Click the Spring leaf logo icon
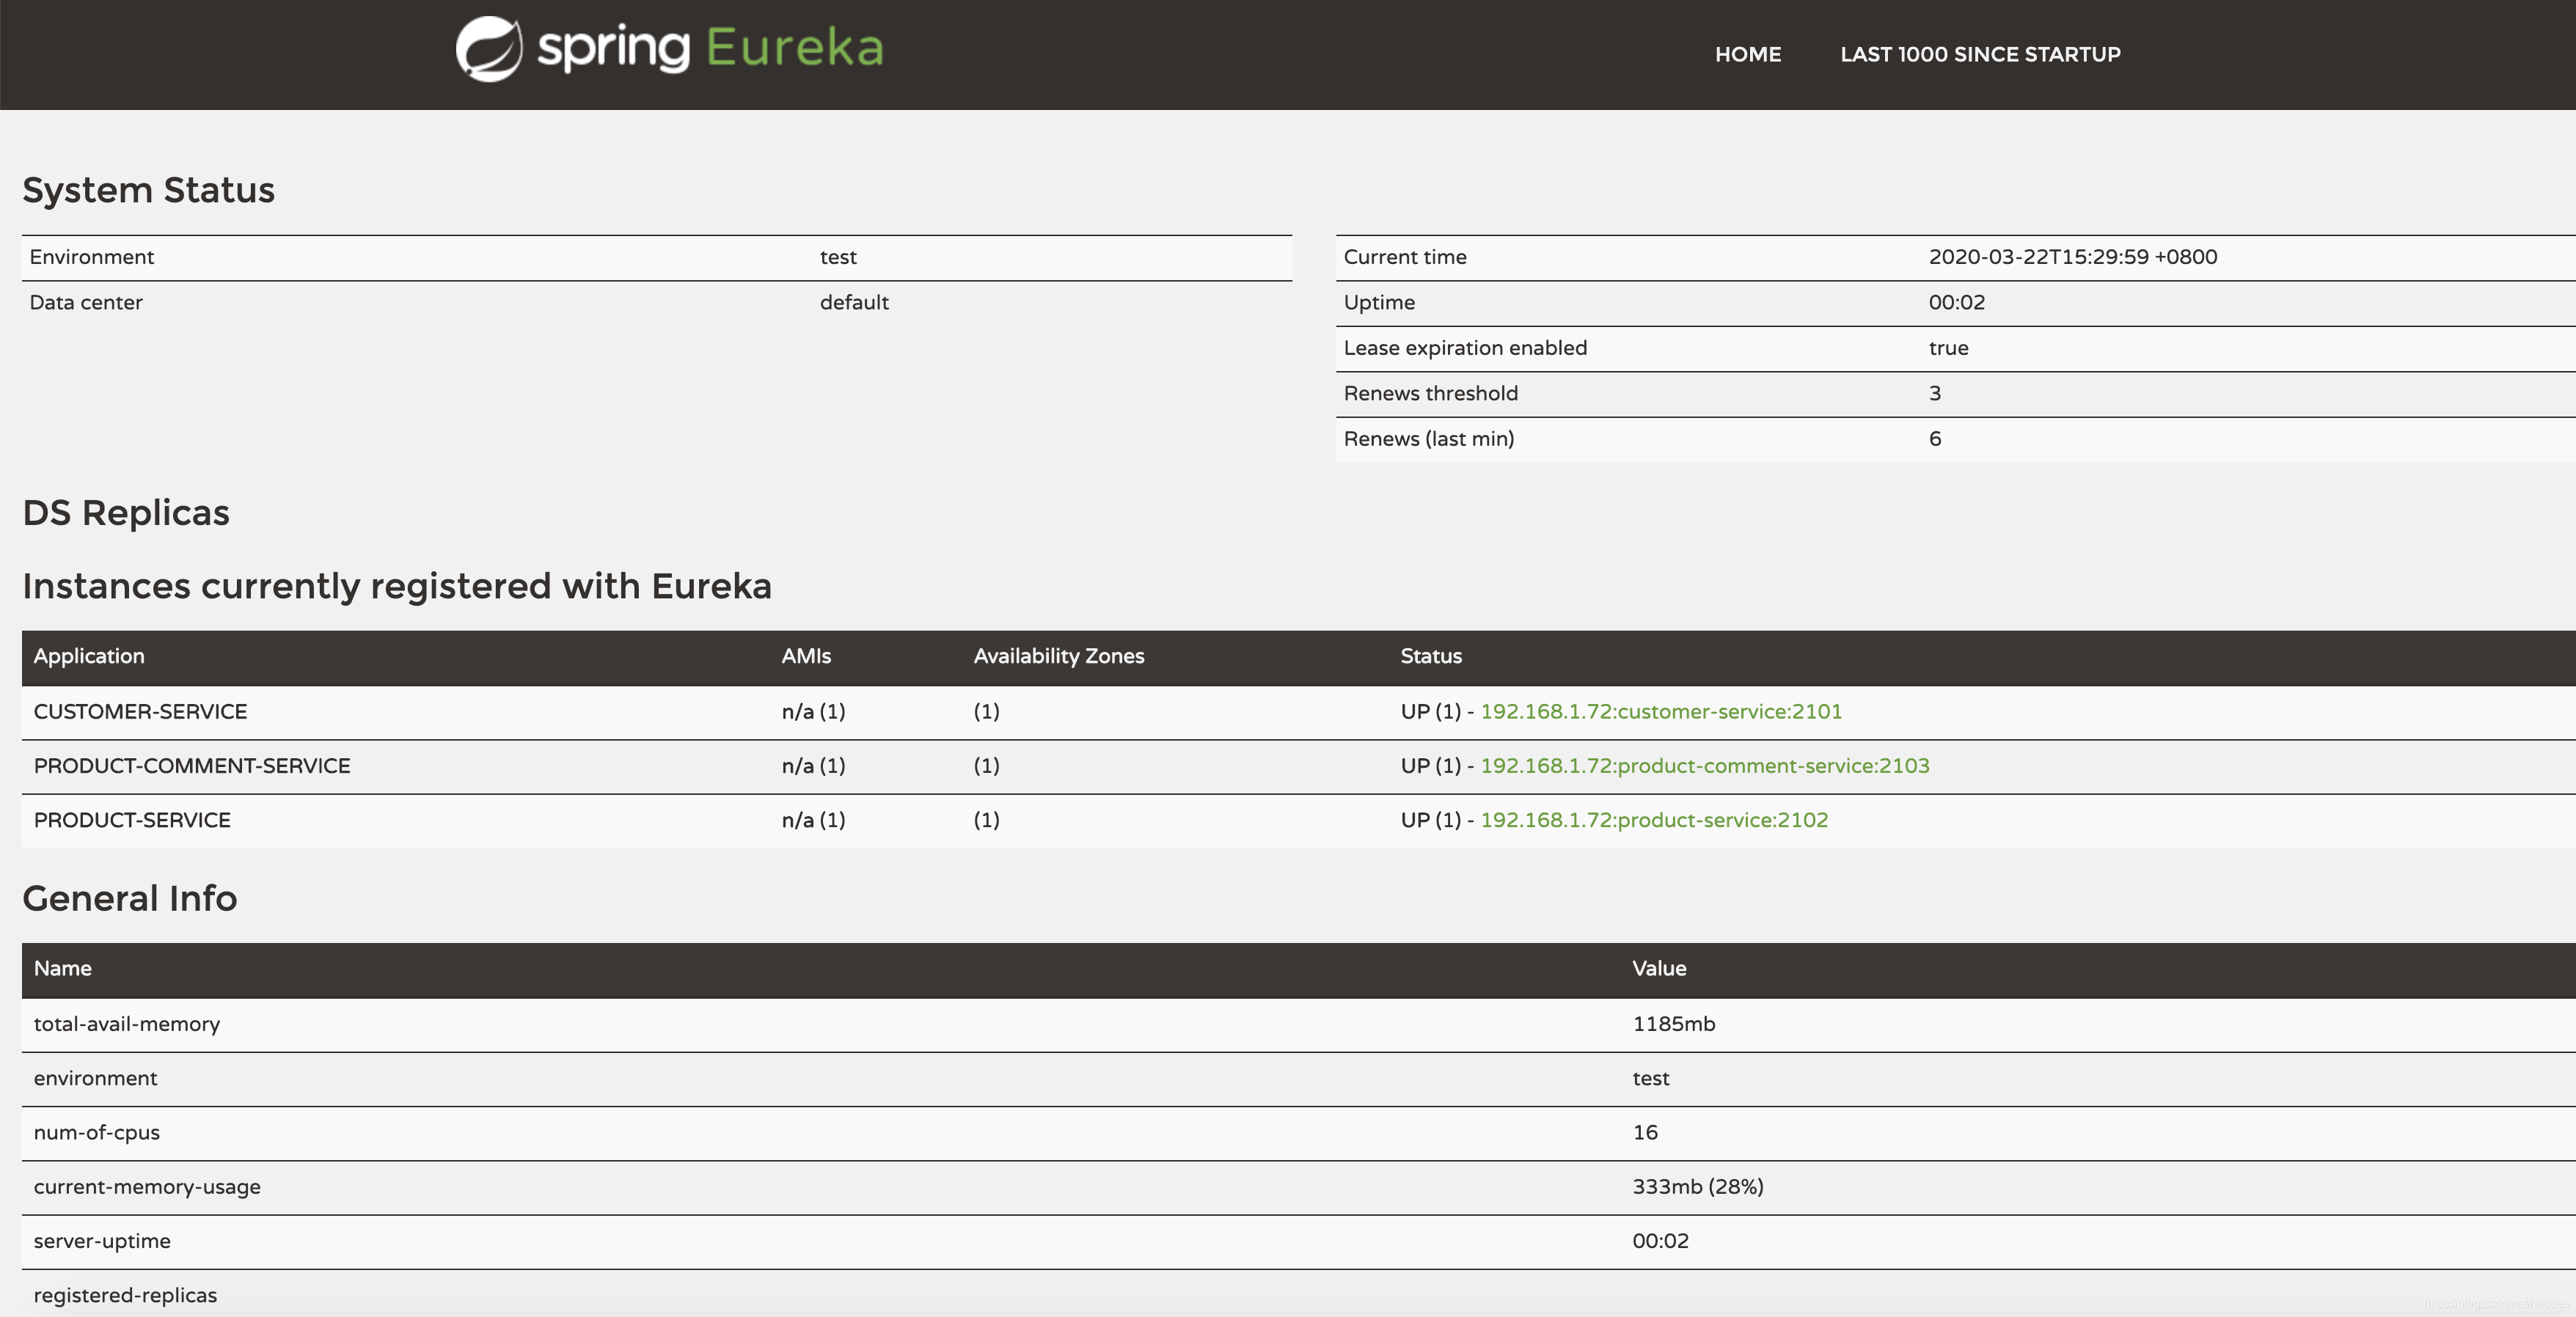Image resolution: width=2576 pixels, height=1317 pixels. click(x=488, y=49)
